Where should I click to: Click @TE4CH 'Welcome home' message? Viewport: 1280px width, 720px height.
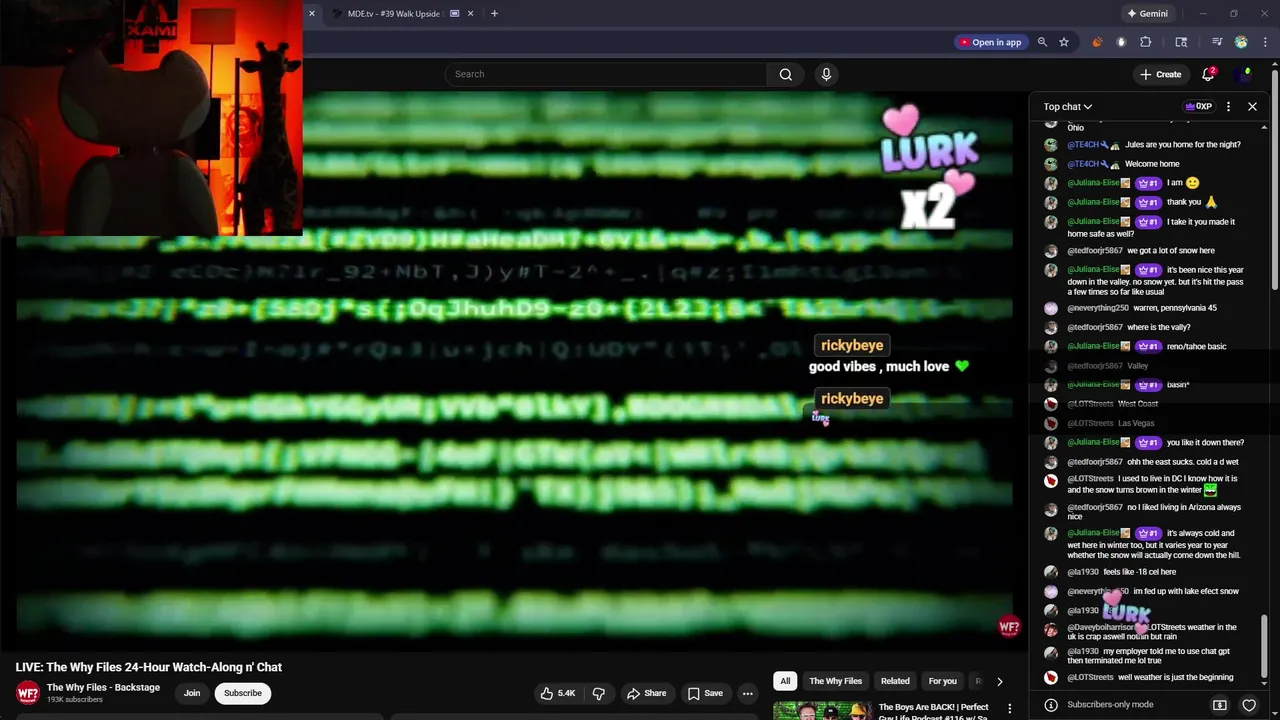tap(1123, 164)
